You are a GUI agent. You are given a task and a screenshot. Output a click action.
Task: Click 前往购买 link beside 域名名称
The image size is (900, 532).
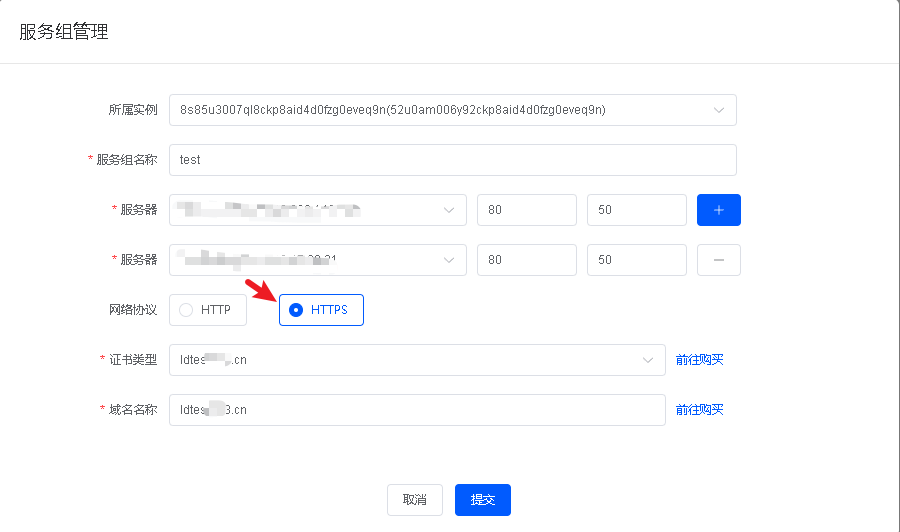[699, 410]
